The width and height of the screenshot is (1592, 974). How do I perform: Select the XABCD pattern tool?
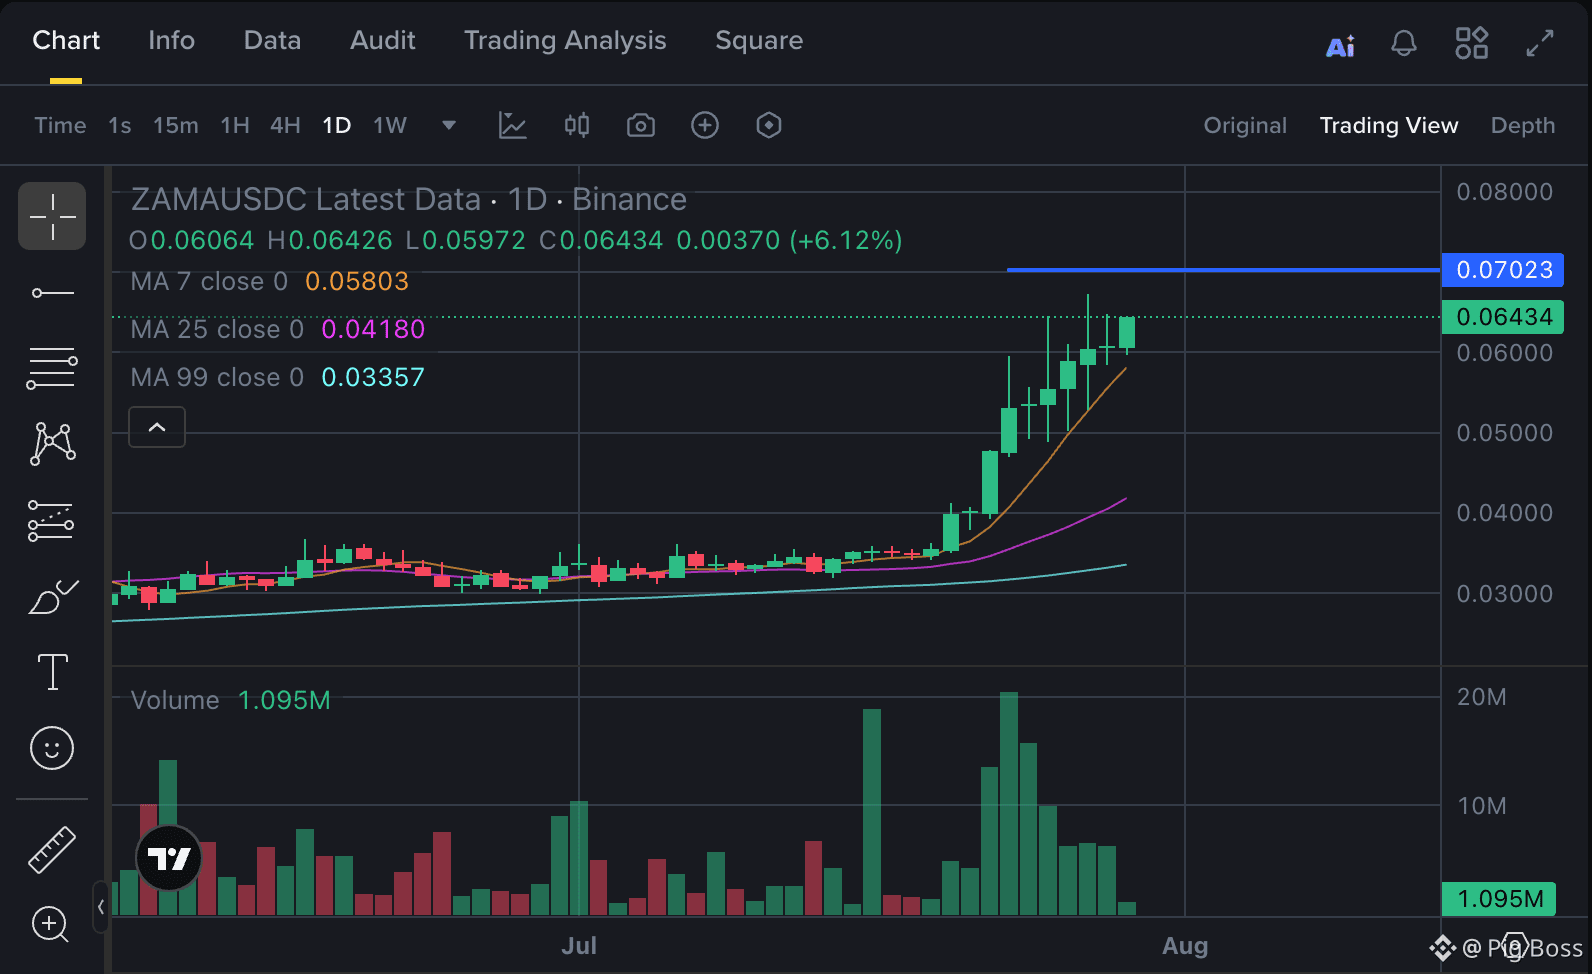click(52, 444)
